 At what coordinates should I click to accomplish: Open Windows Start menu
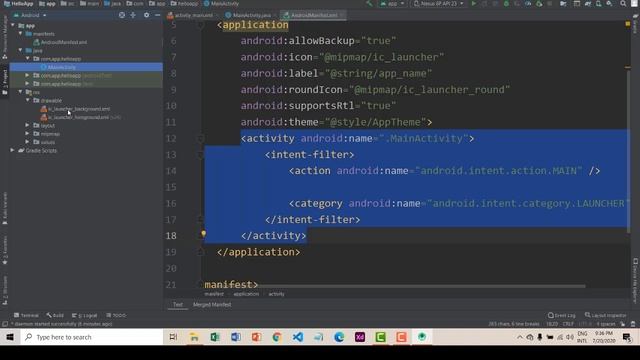(10, 337)
